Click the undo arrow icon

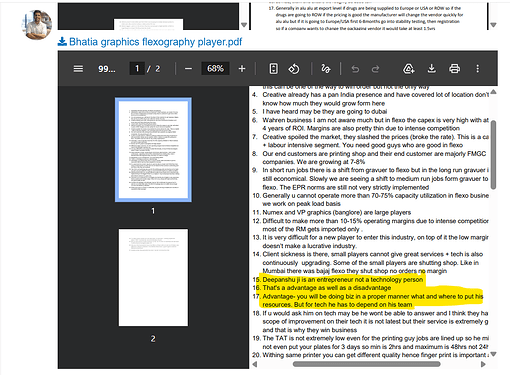tap(355, 69)
